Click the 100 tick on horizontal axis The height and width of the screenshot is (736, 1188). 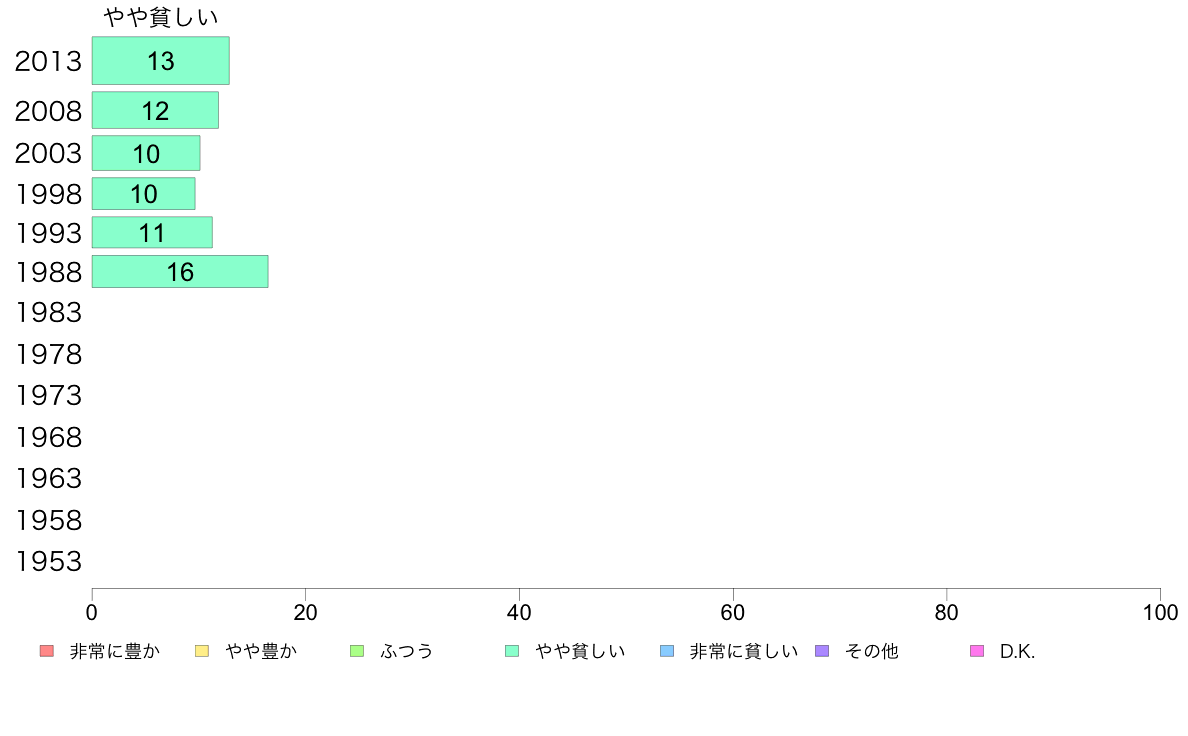[1160, 612]
